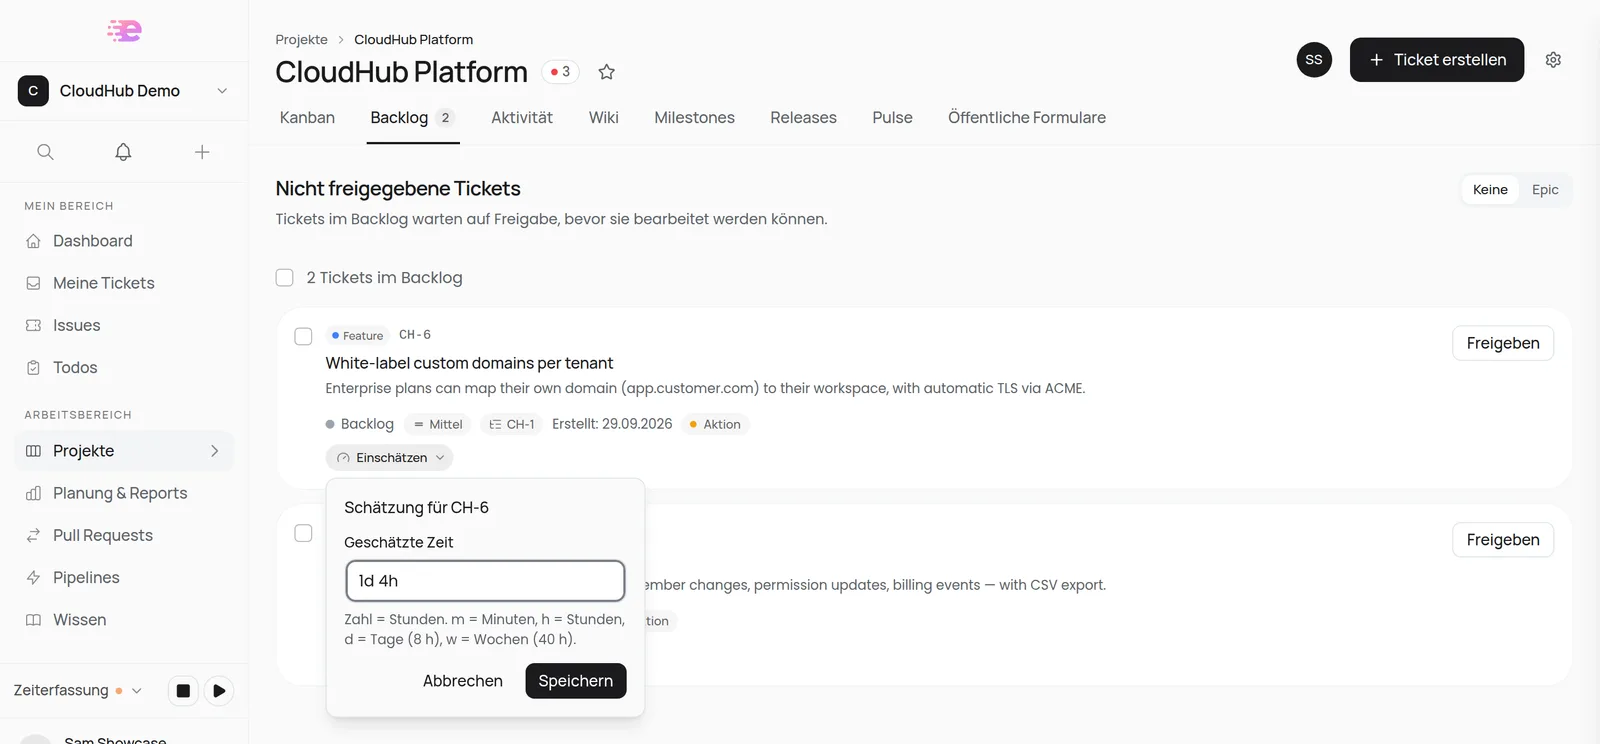Open Planung & Reports
1600x744 pixels.
[x=124, y=493]
